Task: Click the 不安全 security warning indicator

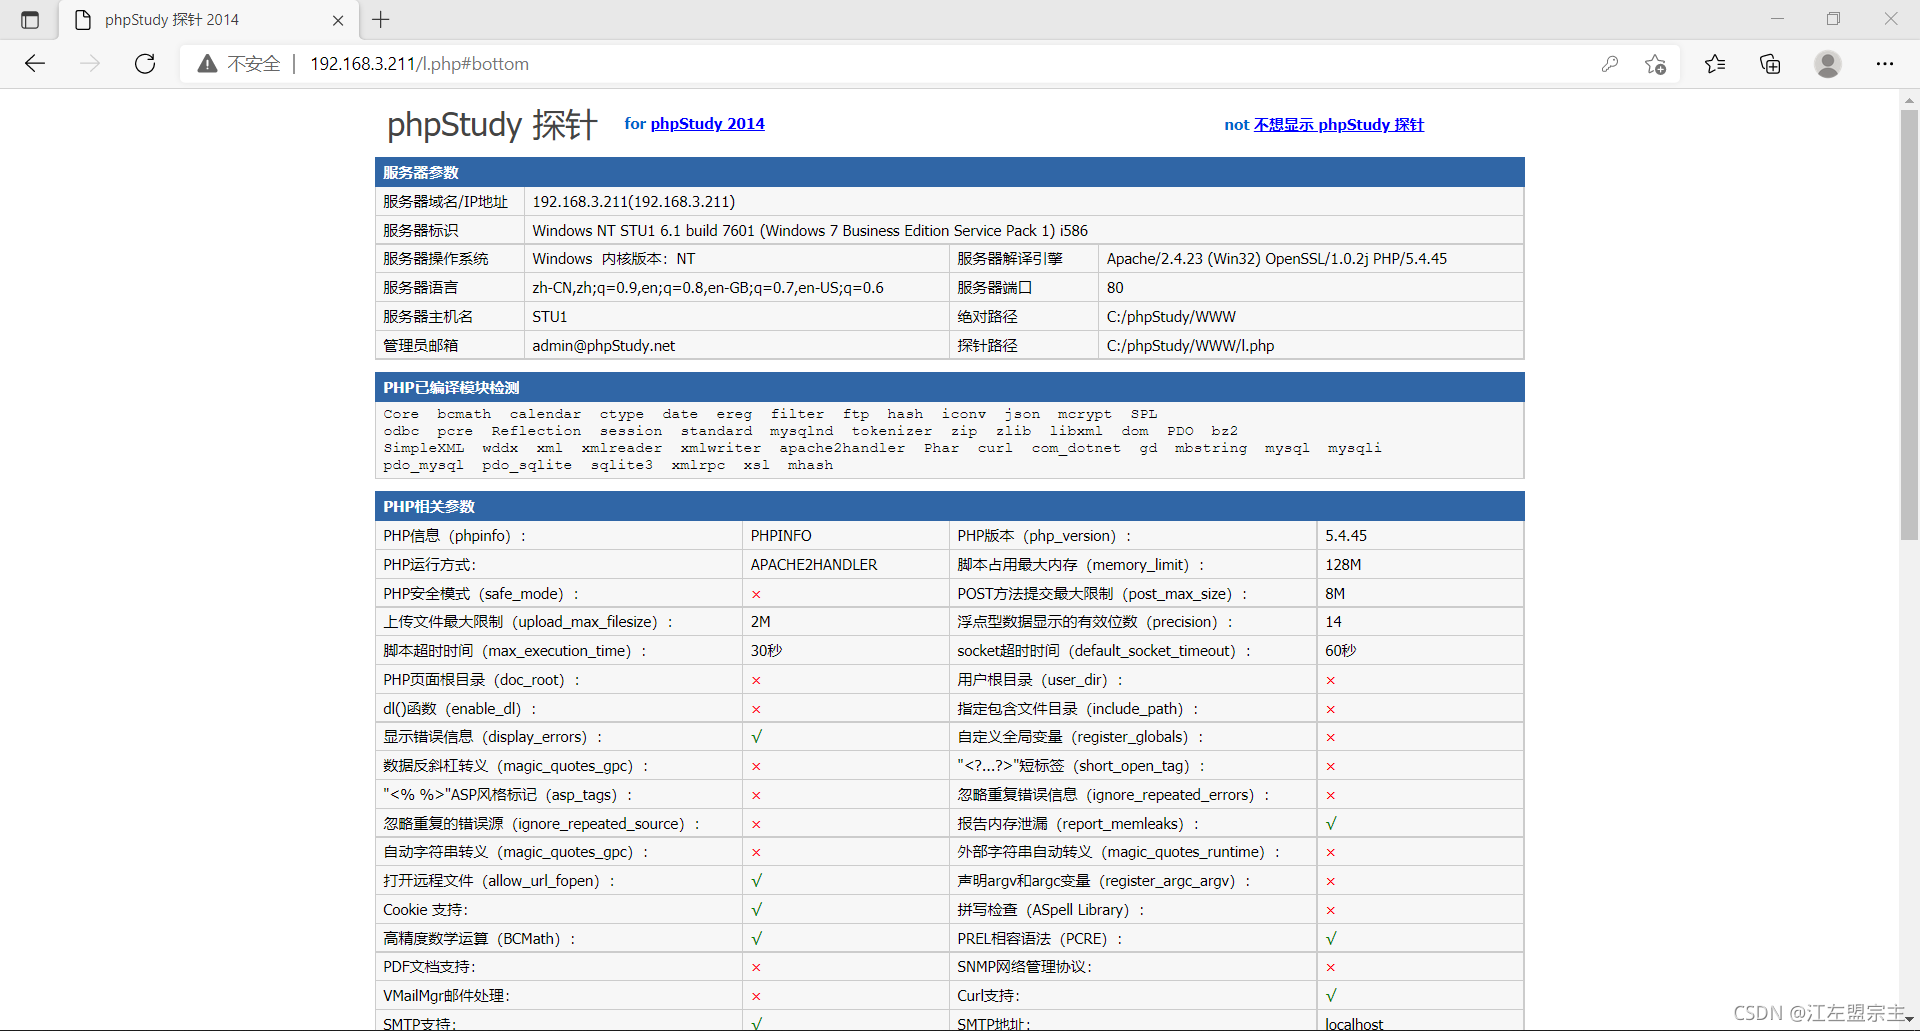Action: point(239,64)
